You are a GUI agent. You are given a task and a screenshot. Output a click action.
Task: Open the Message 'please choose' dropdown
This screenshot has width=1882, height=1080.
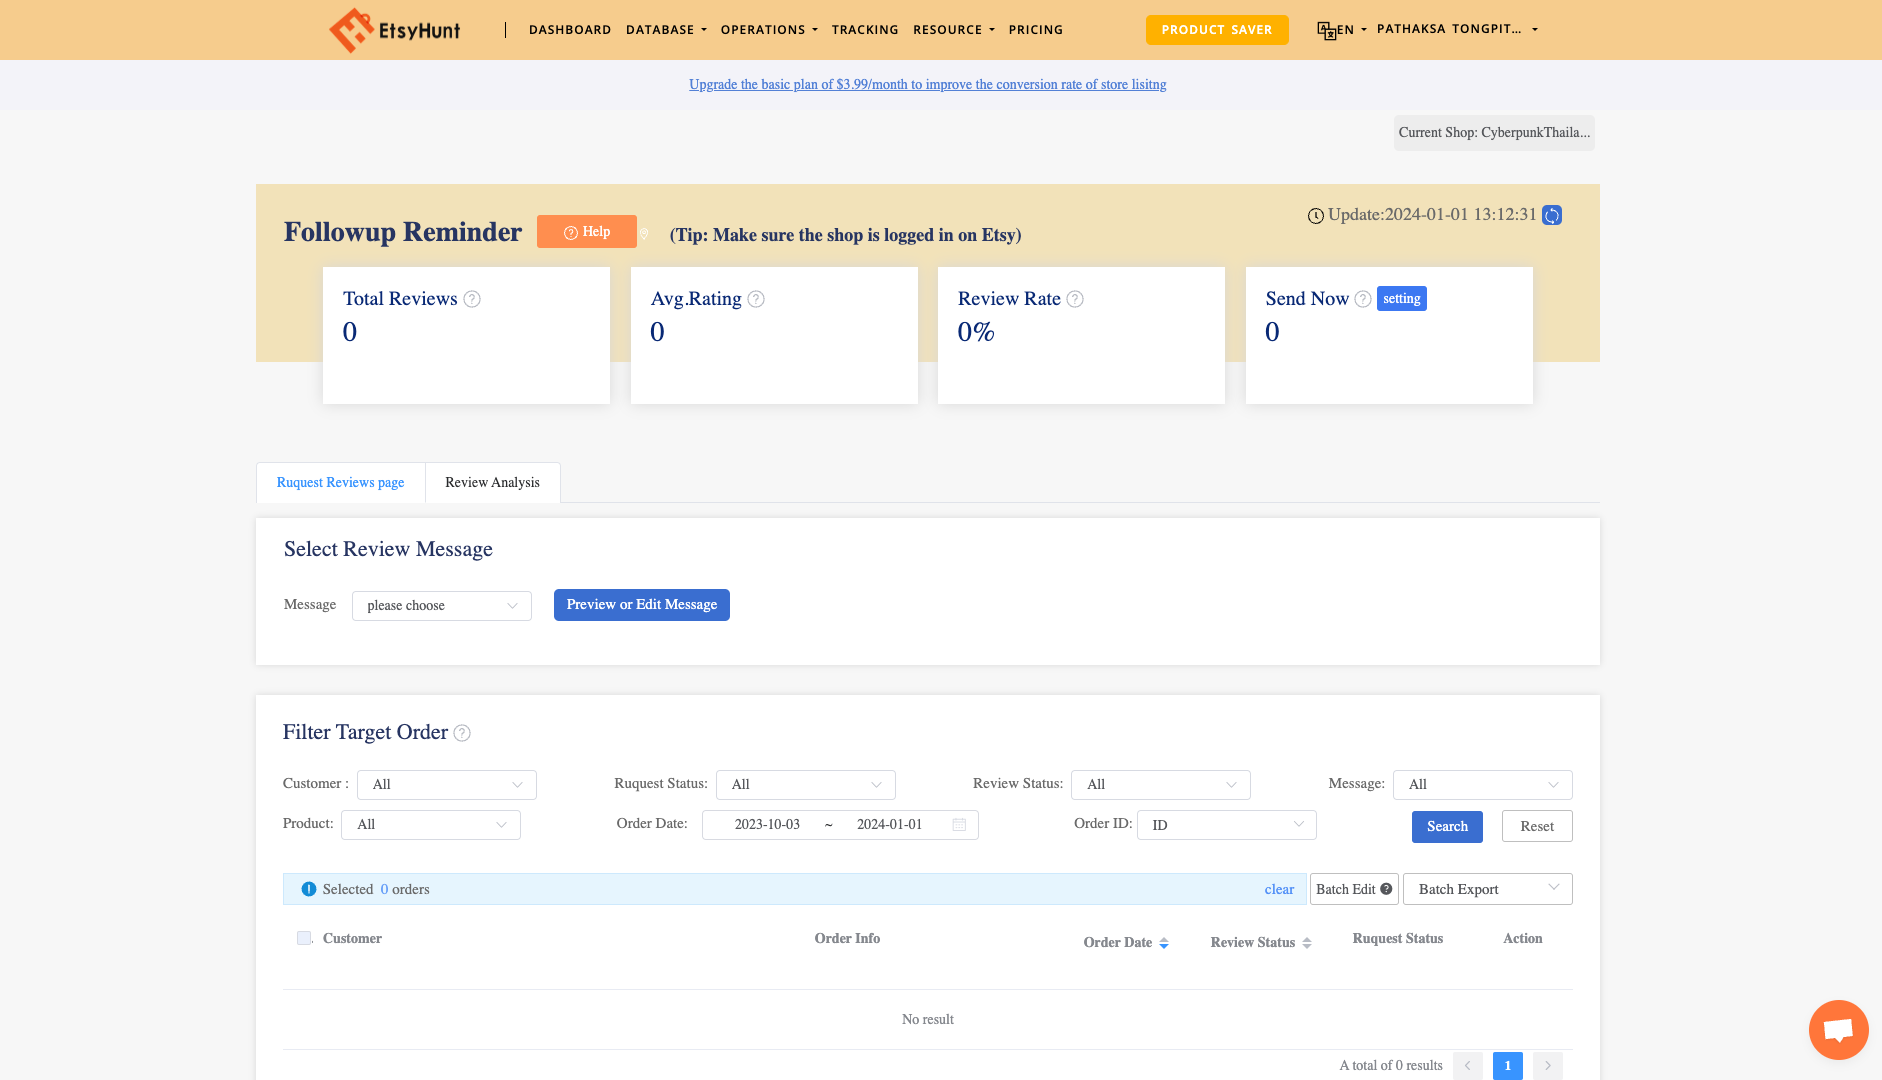(x=441, y=605)
